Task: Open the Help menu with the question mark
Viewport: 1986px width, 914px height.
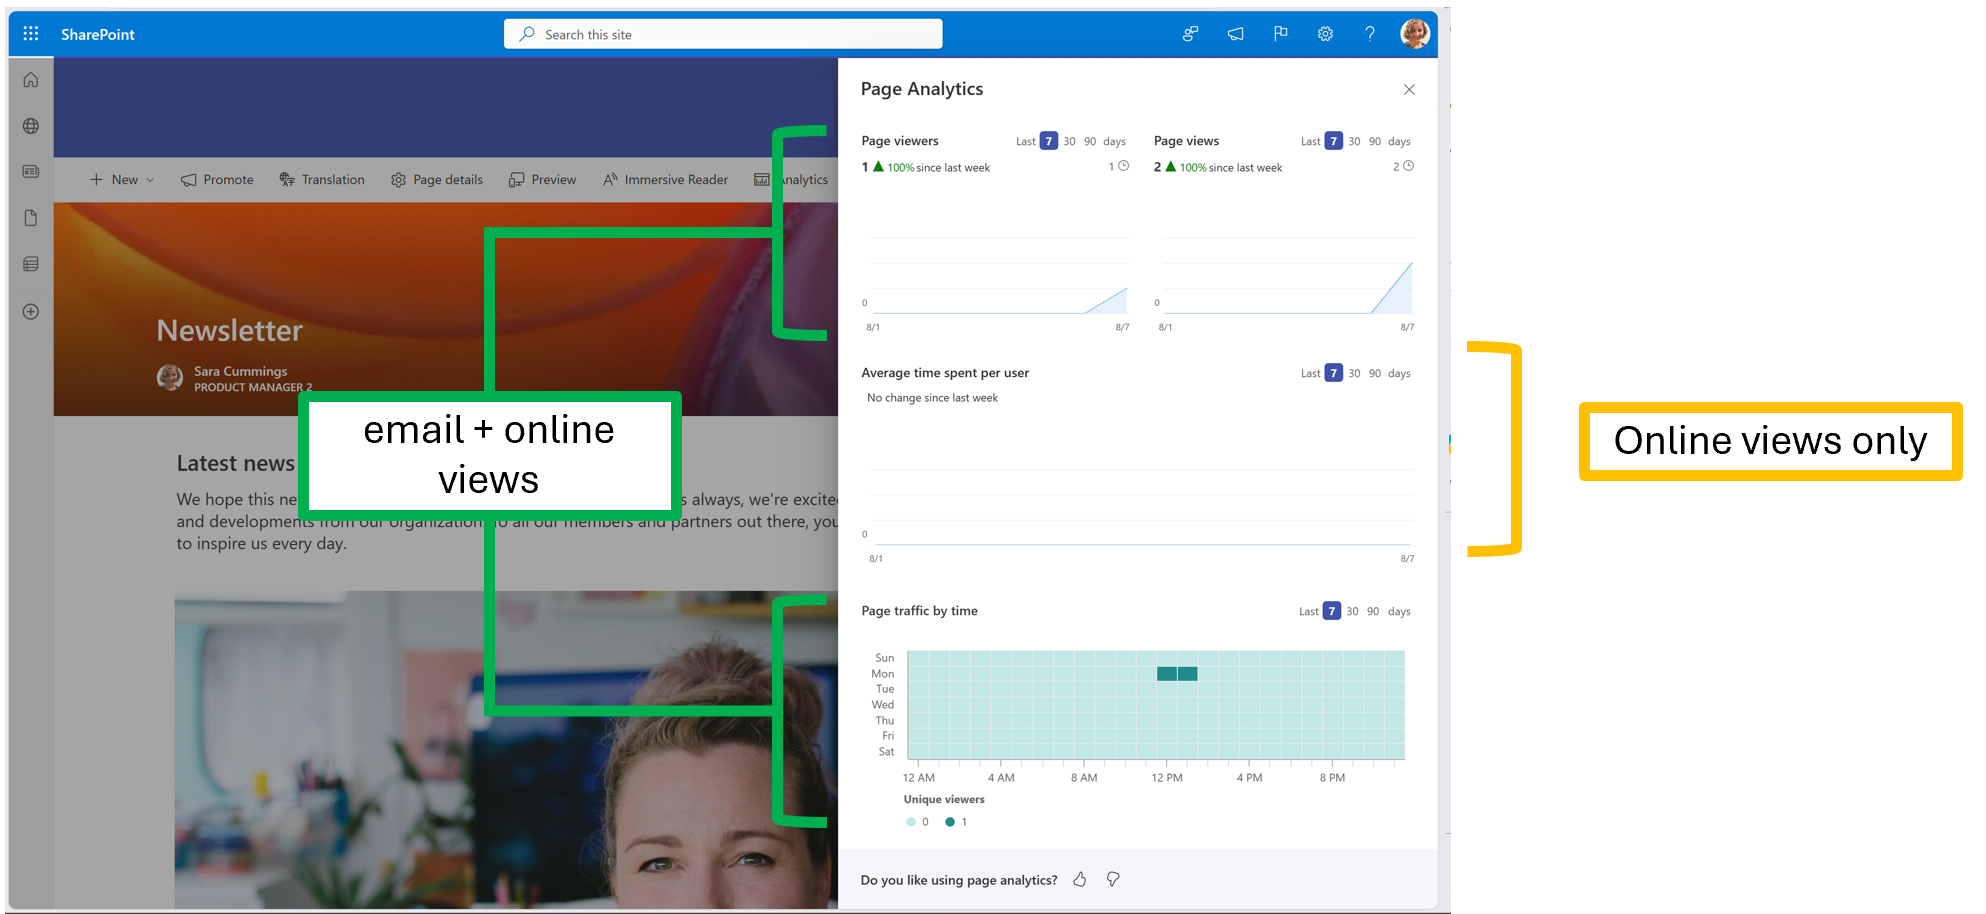Action: (x=1370, y=33)
